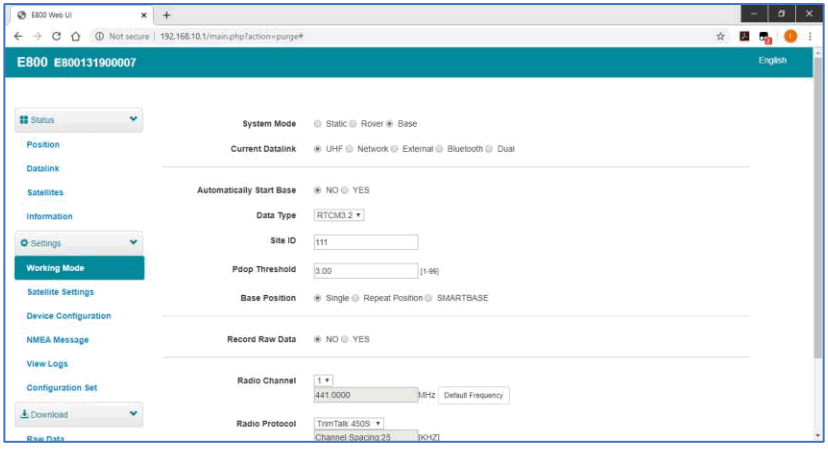Viewport: 828px width, 450px height.
Task: Open View Logs
Action: (47, 364)
